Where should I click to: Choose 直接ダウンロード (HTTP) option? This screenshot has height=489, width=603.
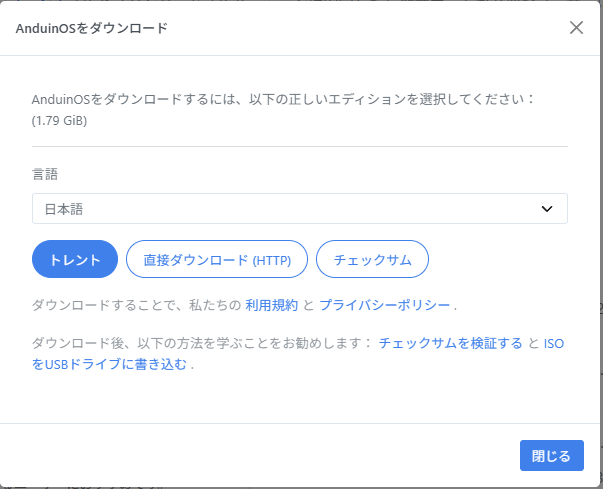tap(217, 259)
